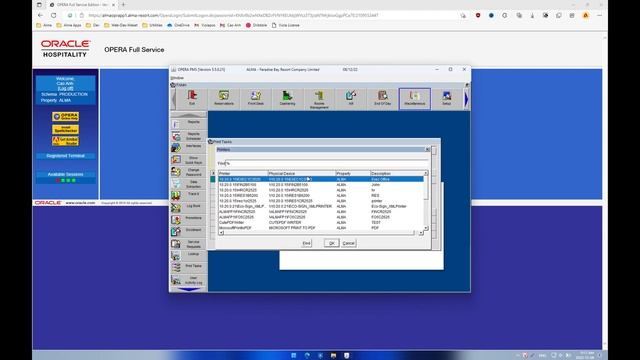Select highlighted Exec Office printer row
Screen dimensions: 640x360
[320, 179]
